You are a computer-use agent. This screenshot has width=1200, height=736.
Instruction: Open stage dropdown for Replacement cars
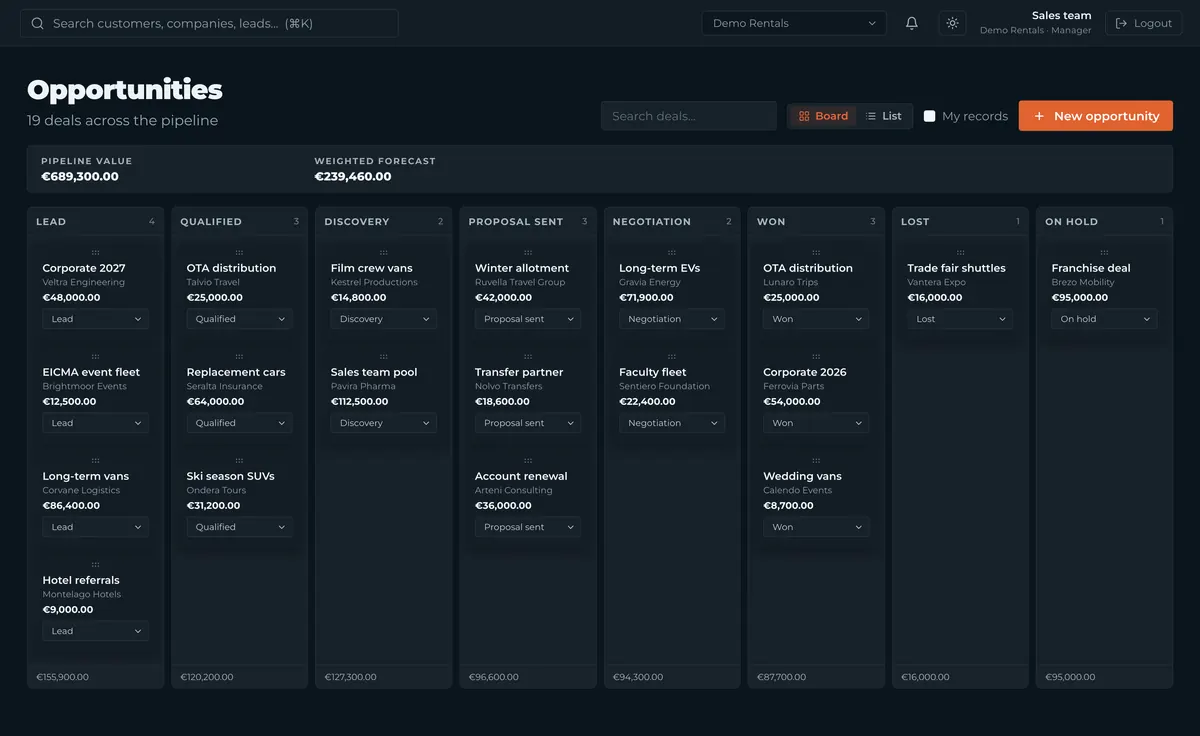click(240, 423)
